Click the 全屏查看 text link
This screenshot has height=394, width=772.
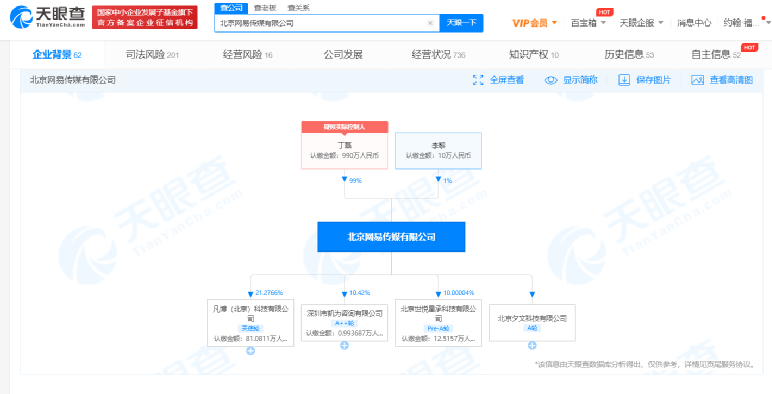tap(507, 80)
